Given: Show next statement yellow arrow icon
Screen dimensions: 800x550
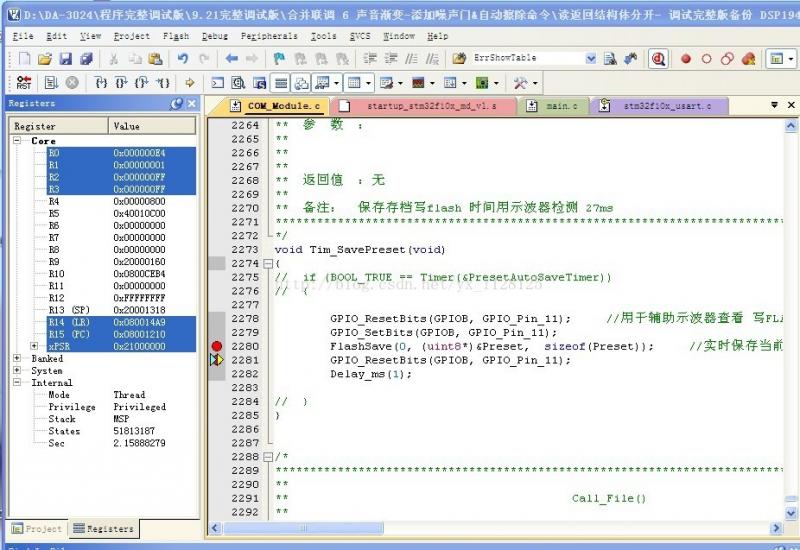Looking at the screenshot, I should click(x=190, y=83).
